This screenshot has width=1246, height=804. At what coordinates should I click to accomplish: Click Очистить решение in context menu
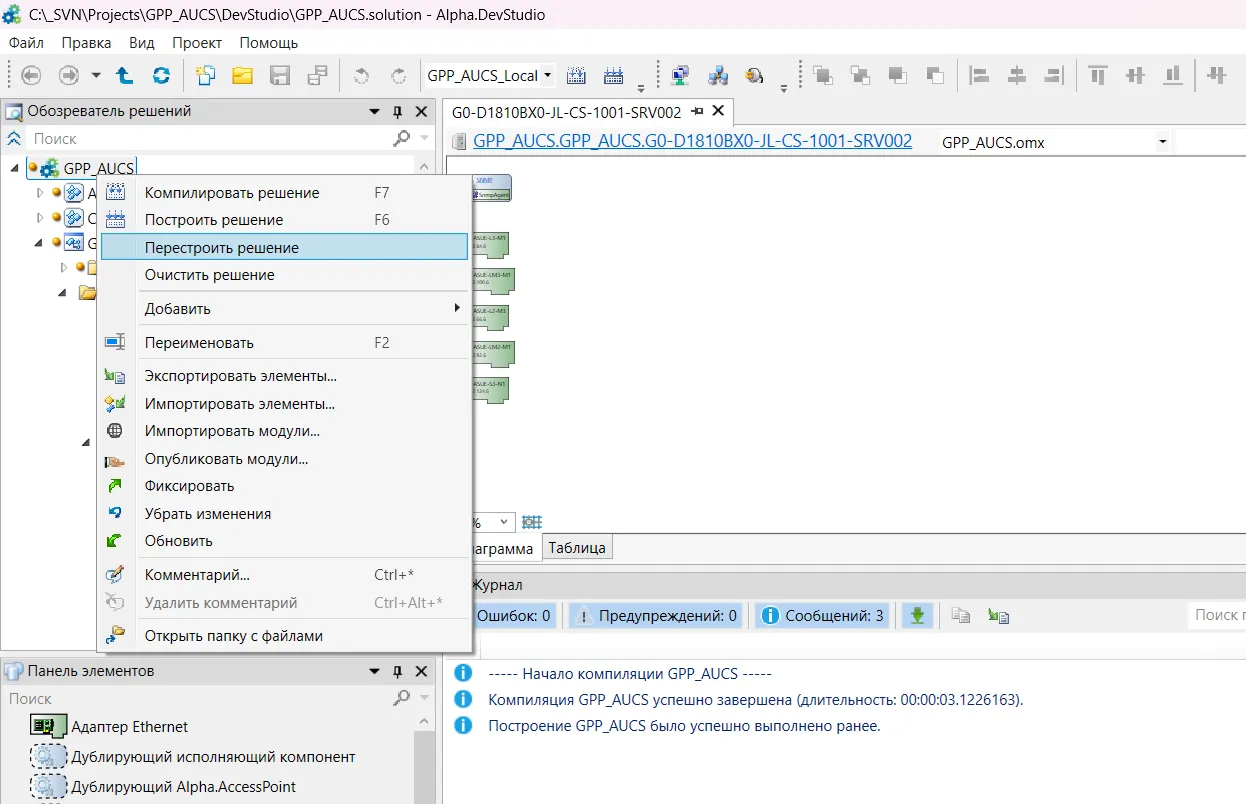[x=284, y=274]
